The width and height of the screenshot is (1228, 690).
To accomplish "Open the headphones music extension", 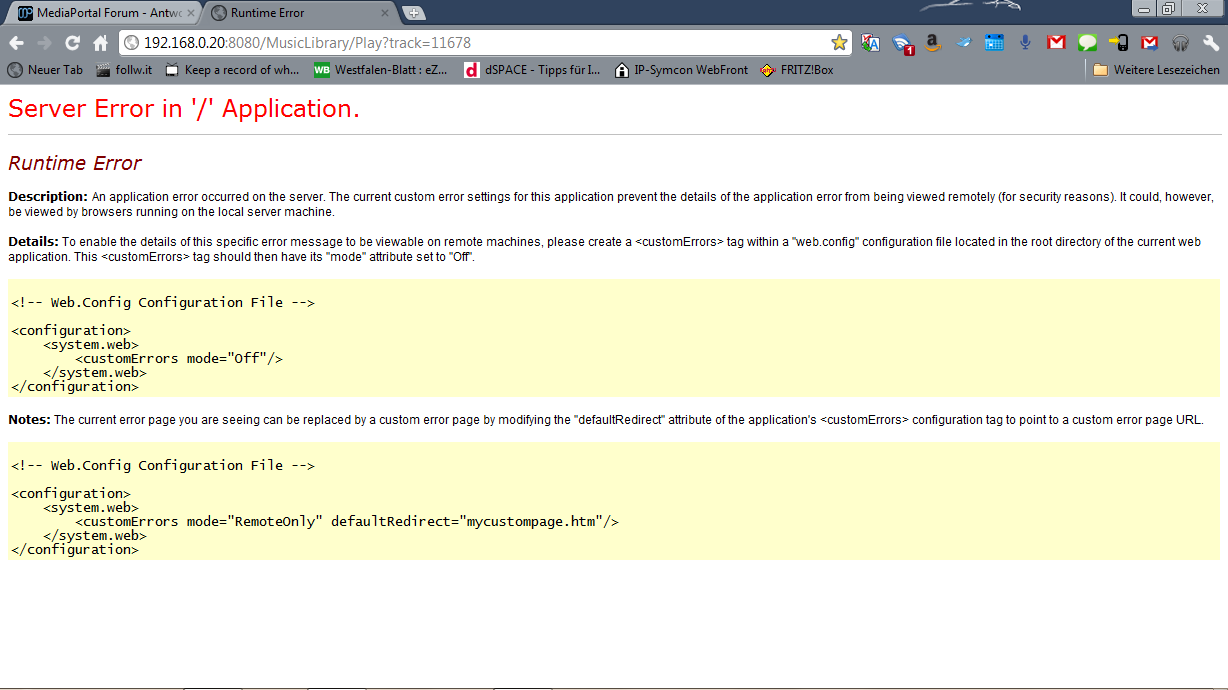I will [x=1181, y=43].
